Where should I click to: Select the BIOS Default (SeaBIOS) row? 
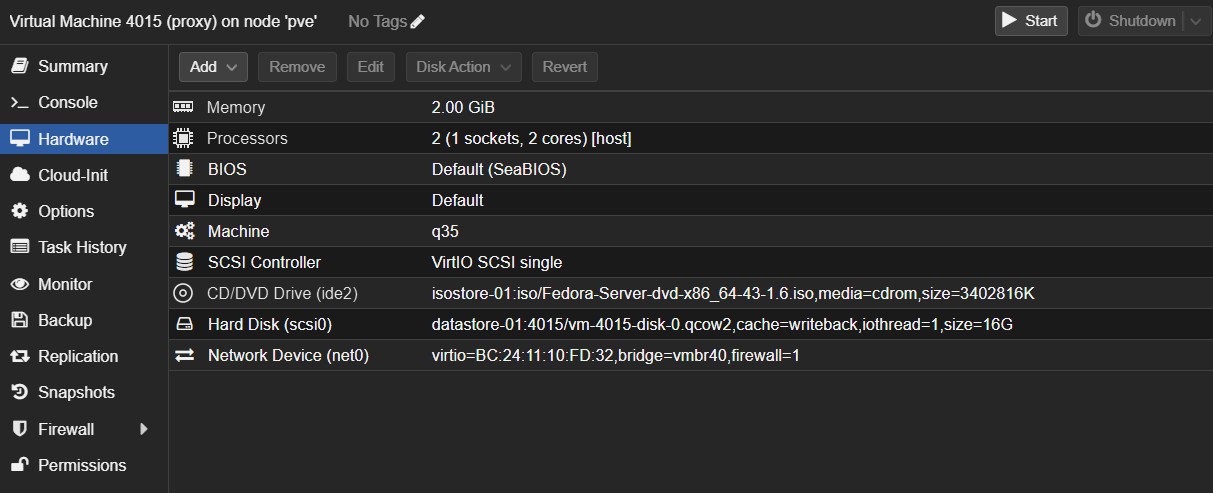498,169
